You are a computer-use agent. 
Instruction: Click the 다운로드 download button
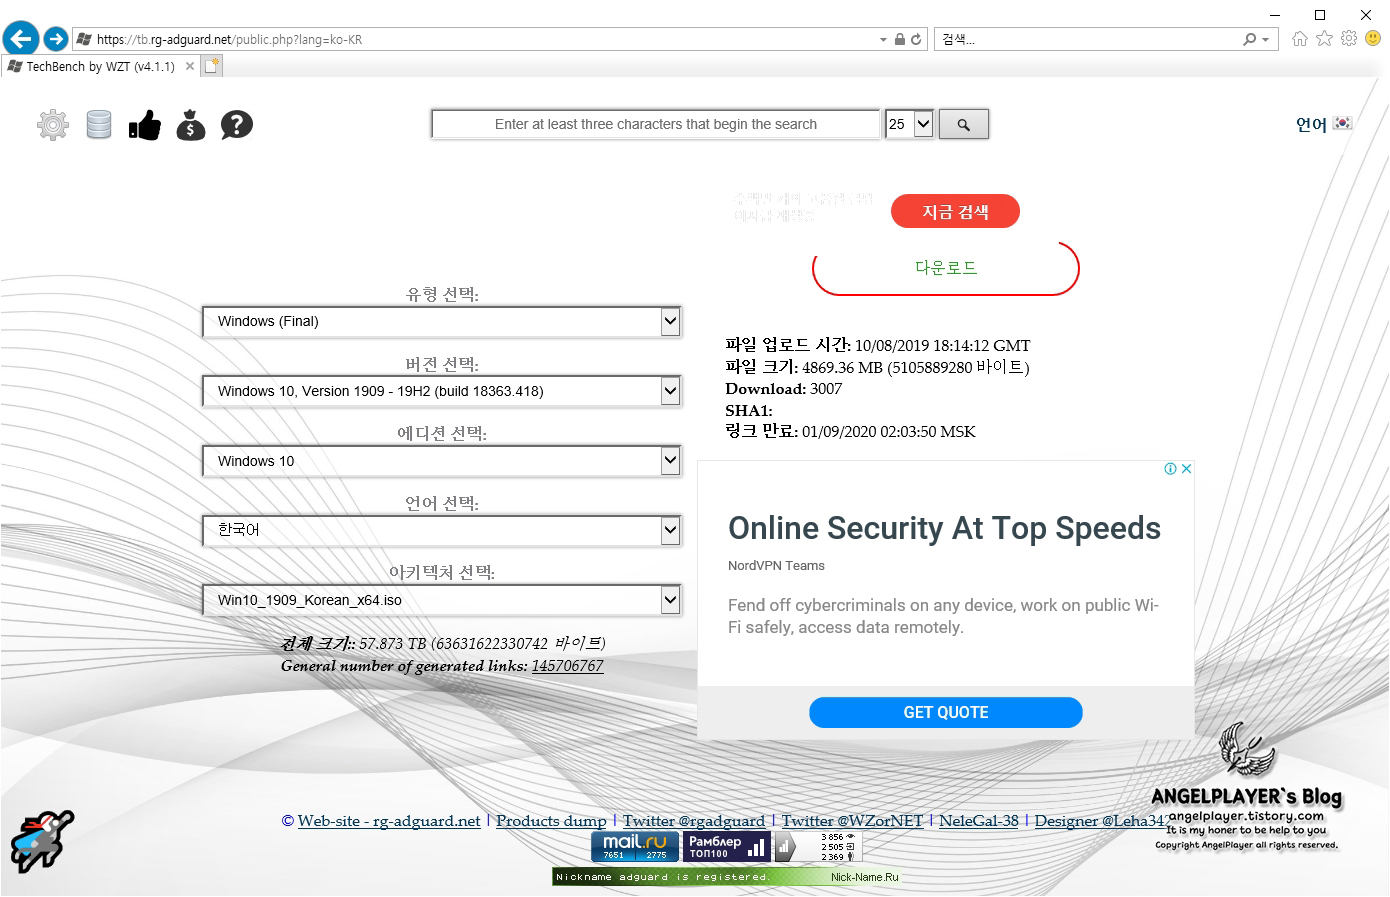tap(946, 268)
